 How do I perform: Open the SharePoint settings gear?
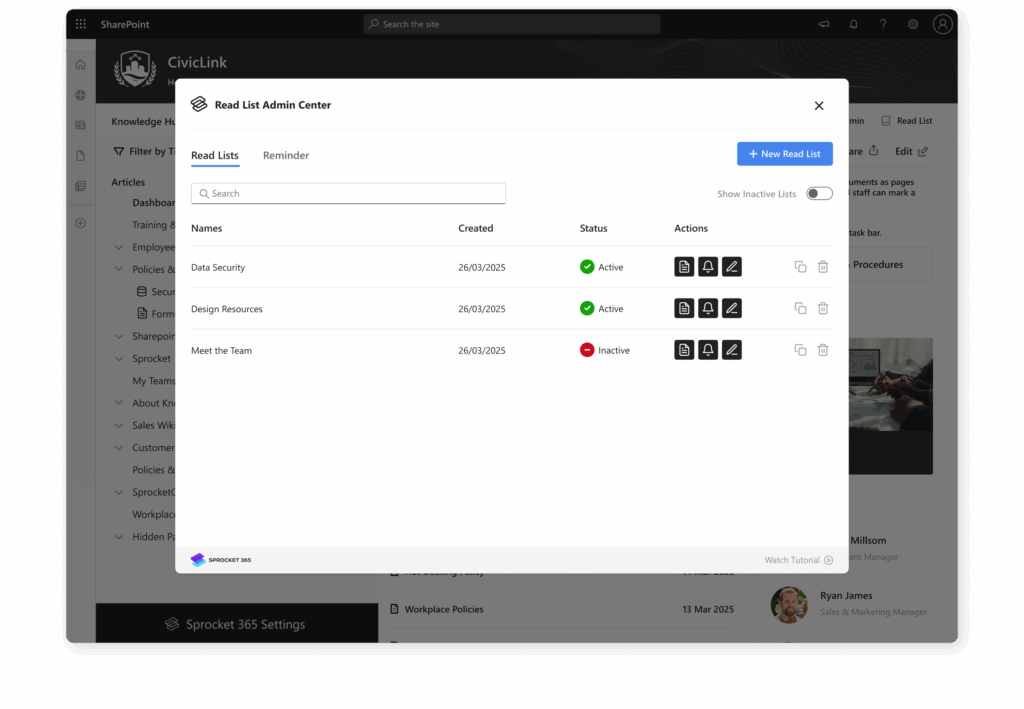pyautogui.click(x=913, y=24)
